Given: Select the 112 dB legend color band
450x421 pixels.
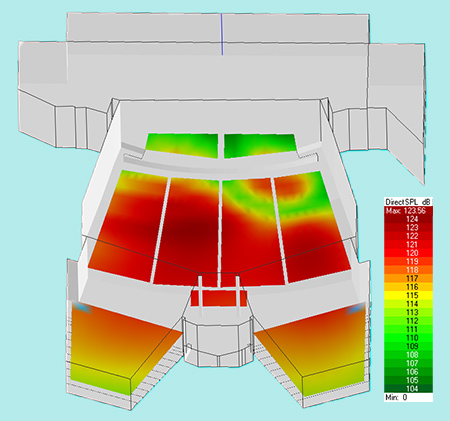Looking at the screenshot, I should pos(408,321).
